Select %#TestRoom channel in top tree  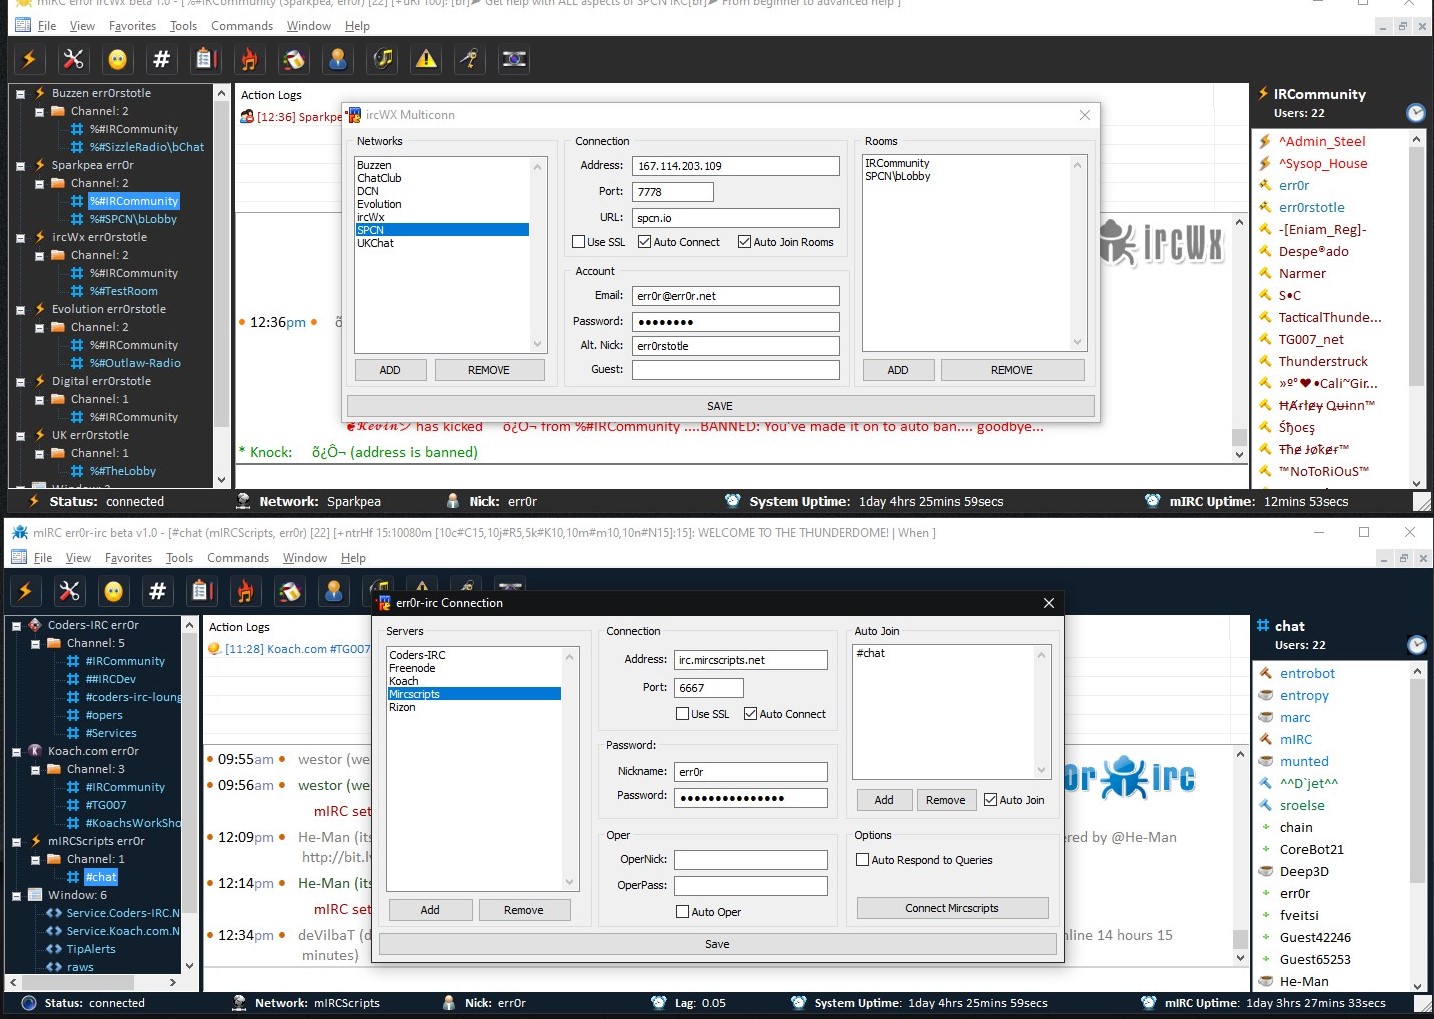124,291
